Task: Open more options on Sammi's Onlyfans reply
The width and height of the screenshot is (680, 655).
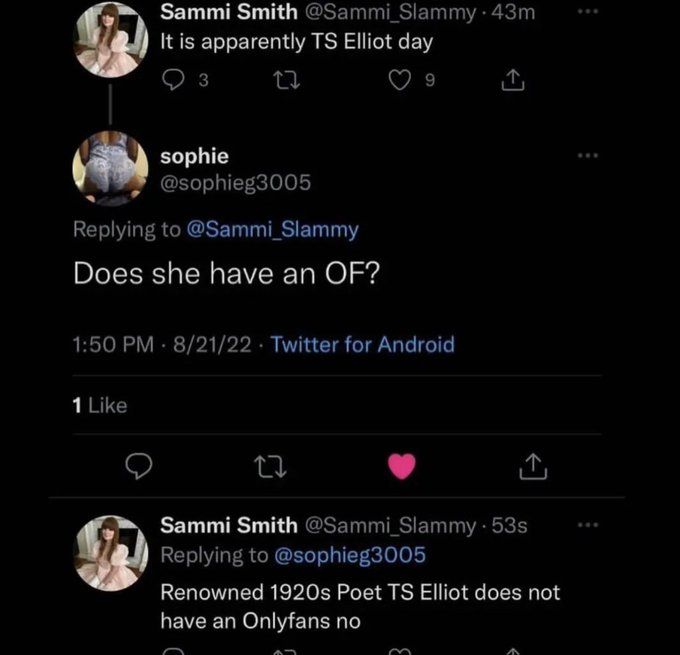Action: click(x=590, y=523)
